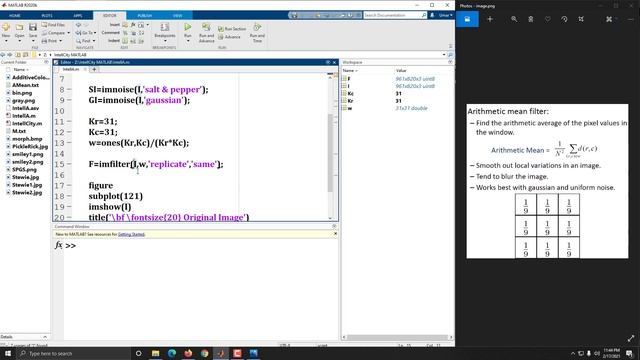This screenshot has width=640, height=360.
Task: Open the Breakpoints menu
Action: point(164,33)
